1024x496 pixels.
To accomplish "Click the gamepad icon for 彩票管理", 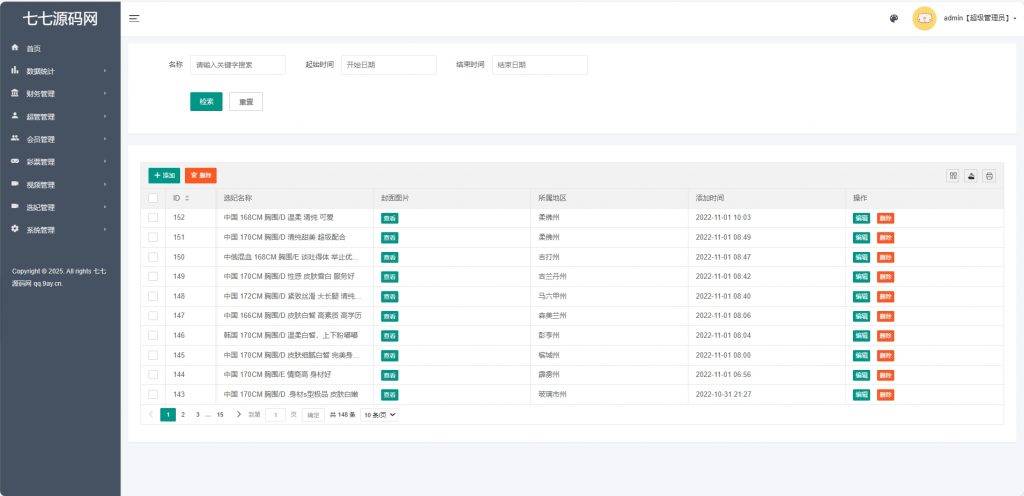I will [x=15, y=161].
